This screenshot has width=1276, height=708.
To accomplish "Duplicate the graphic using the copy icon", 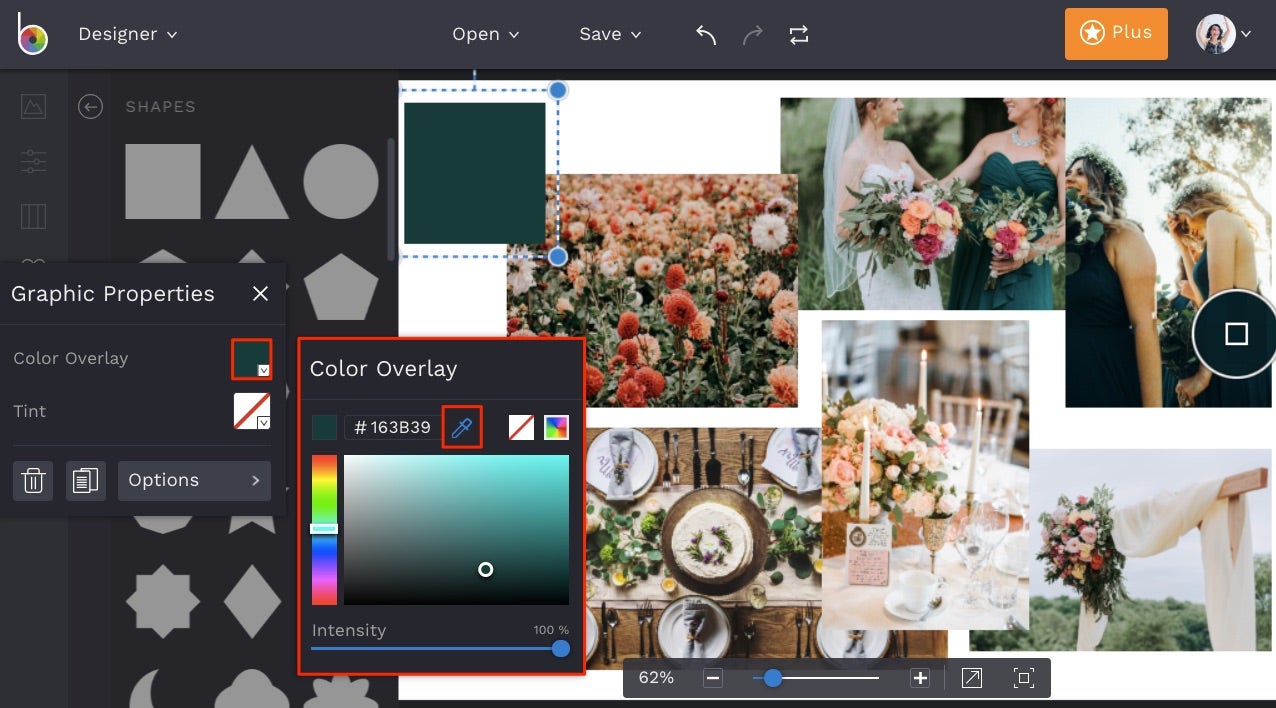I will click(86, 481).
